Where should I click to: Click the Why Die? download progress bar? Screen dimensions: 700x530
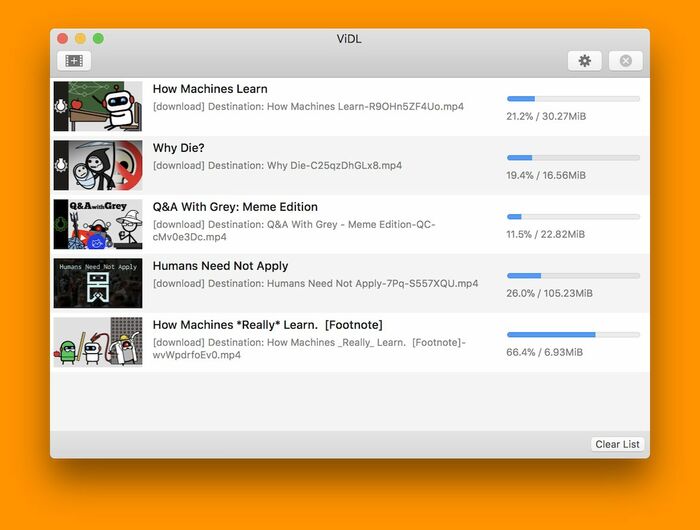[573, 158]
